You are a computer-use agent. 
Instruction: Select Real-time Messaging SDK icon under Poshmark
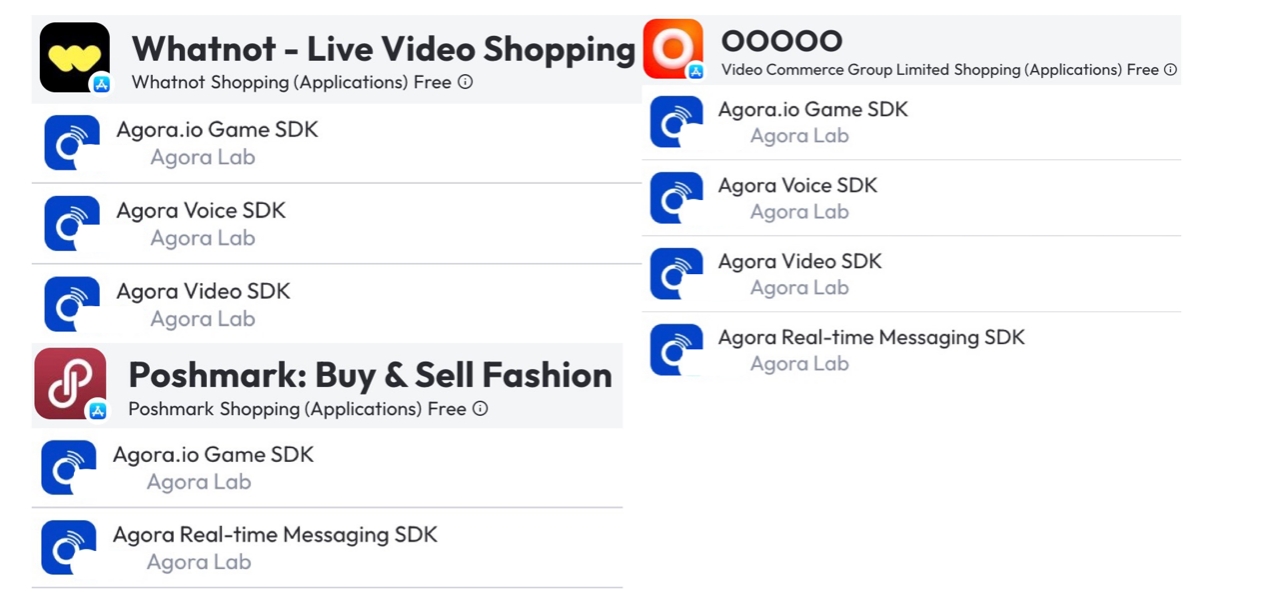pyautogui.click(x=68, y=547)
